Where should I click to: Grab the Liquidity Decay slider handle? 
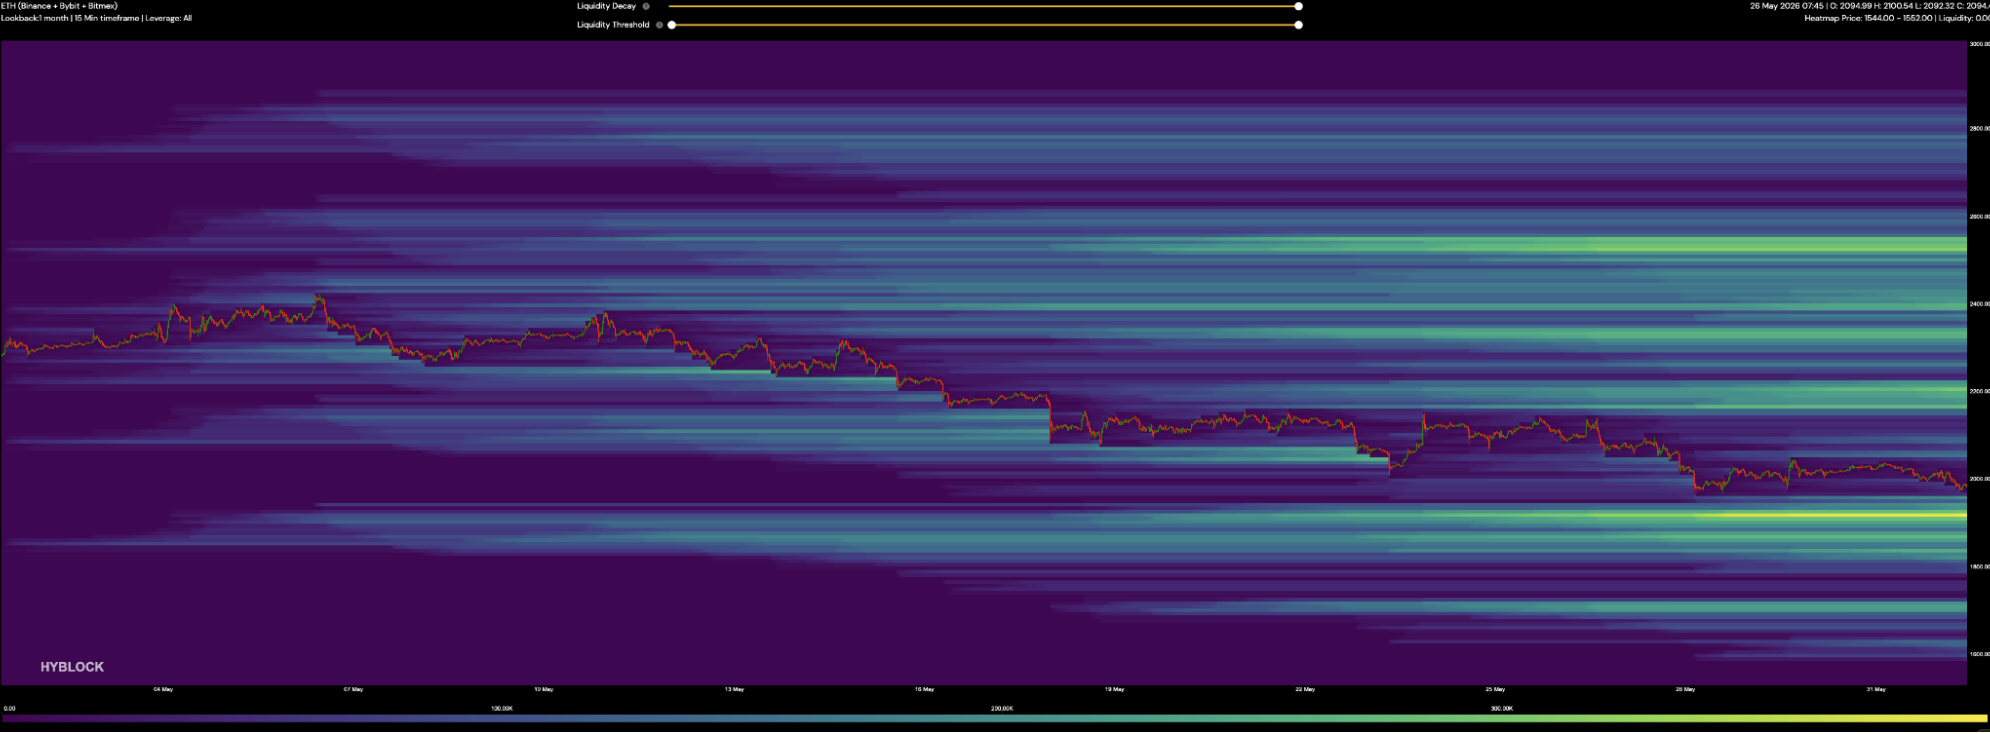click(x=1298, y=6)
